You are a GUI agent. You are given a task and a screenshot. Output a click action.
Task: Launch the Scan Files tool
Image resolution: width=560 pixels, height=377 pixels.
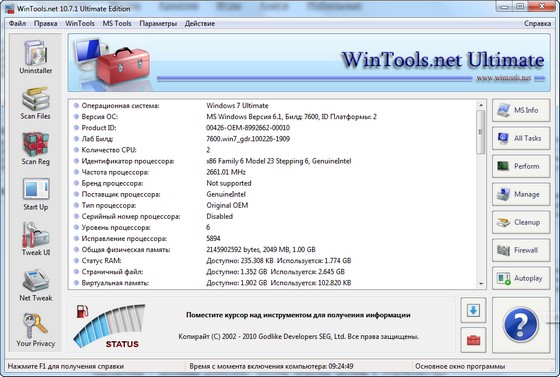pos(35,103)
